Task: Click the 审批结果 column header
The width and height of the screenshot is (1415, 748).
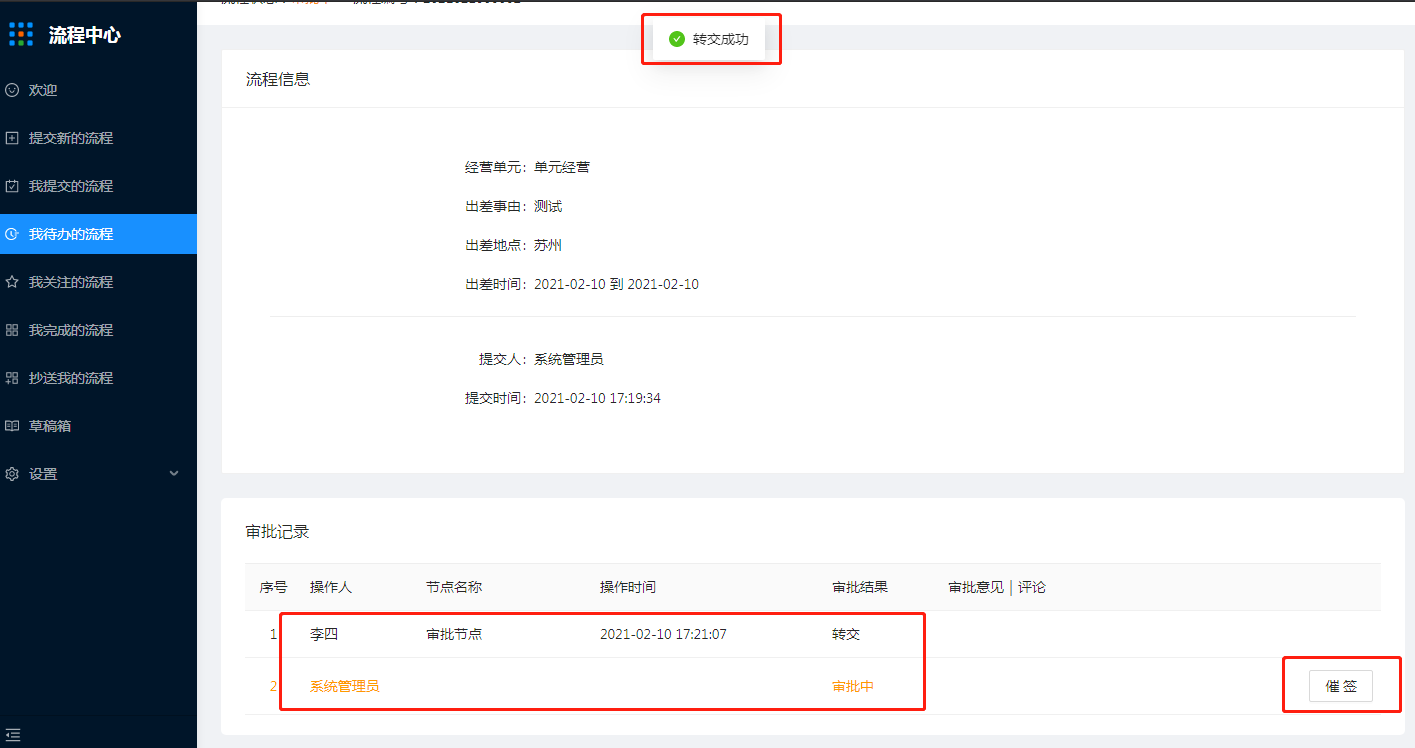Action: 860,587
